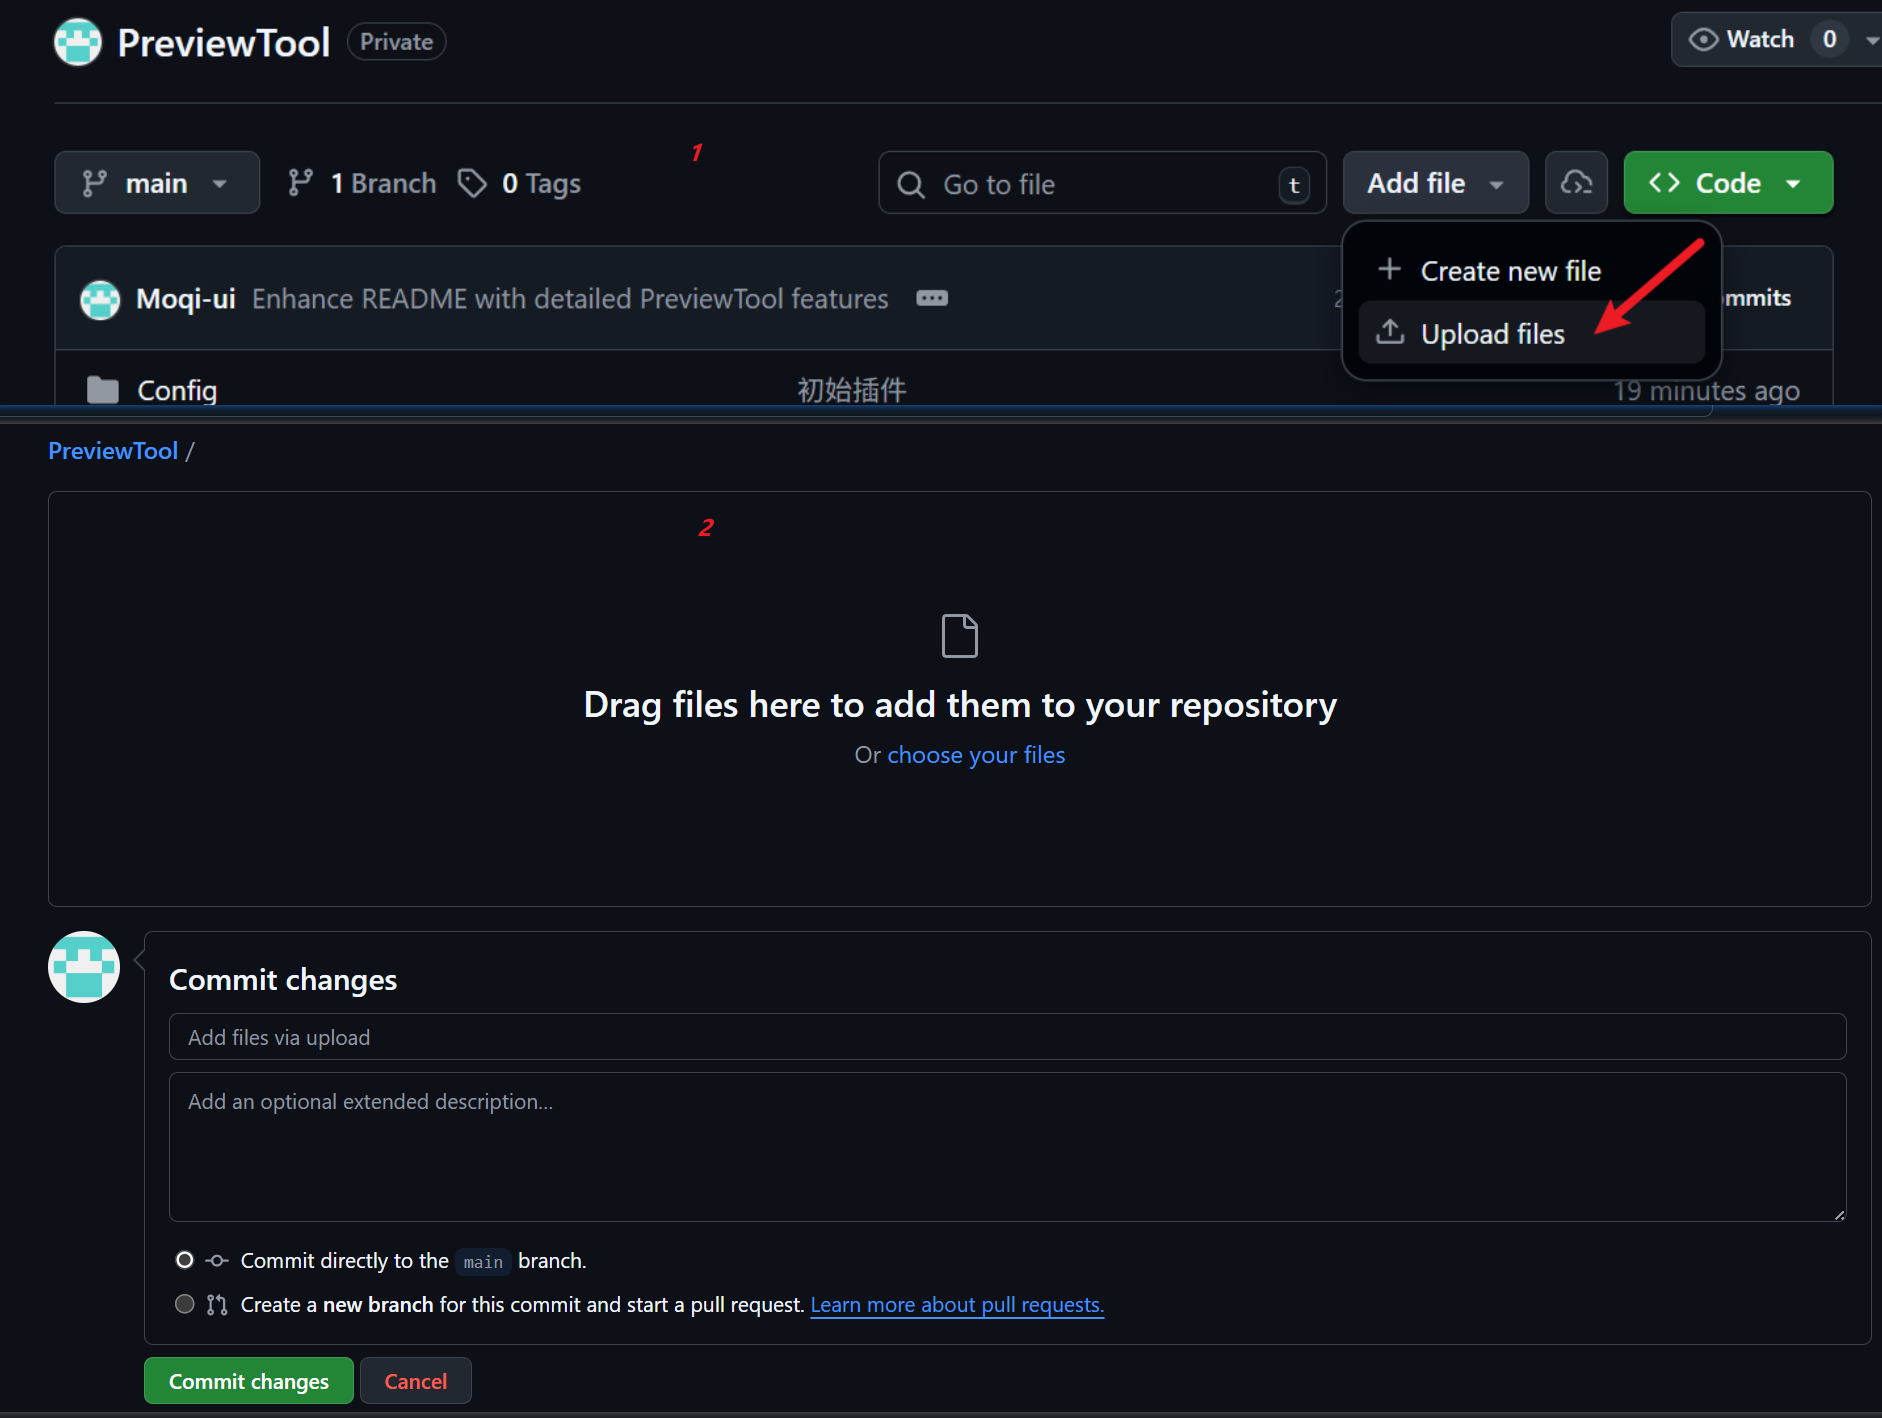Click the 19 minutes ago timestamp
1882x1418 pixels.
point(1706,390)
